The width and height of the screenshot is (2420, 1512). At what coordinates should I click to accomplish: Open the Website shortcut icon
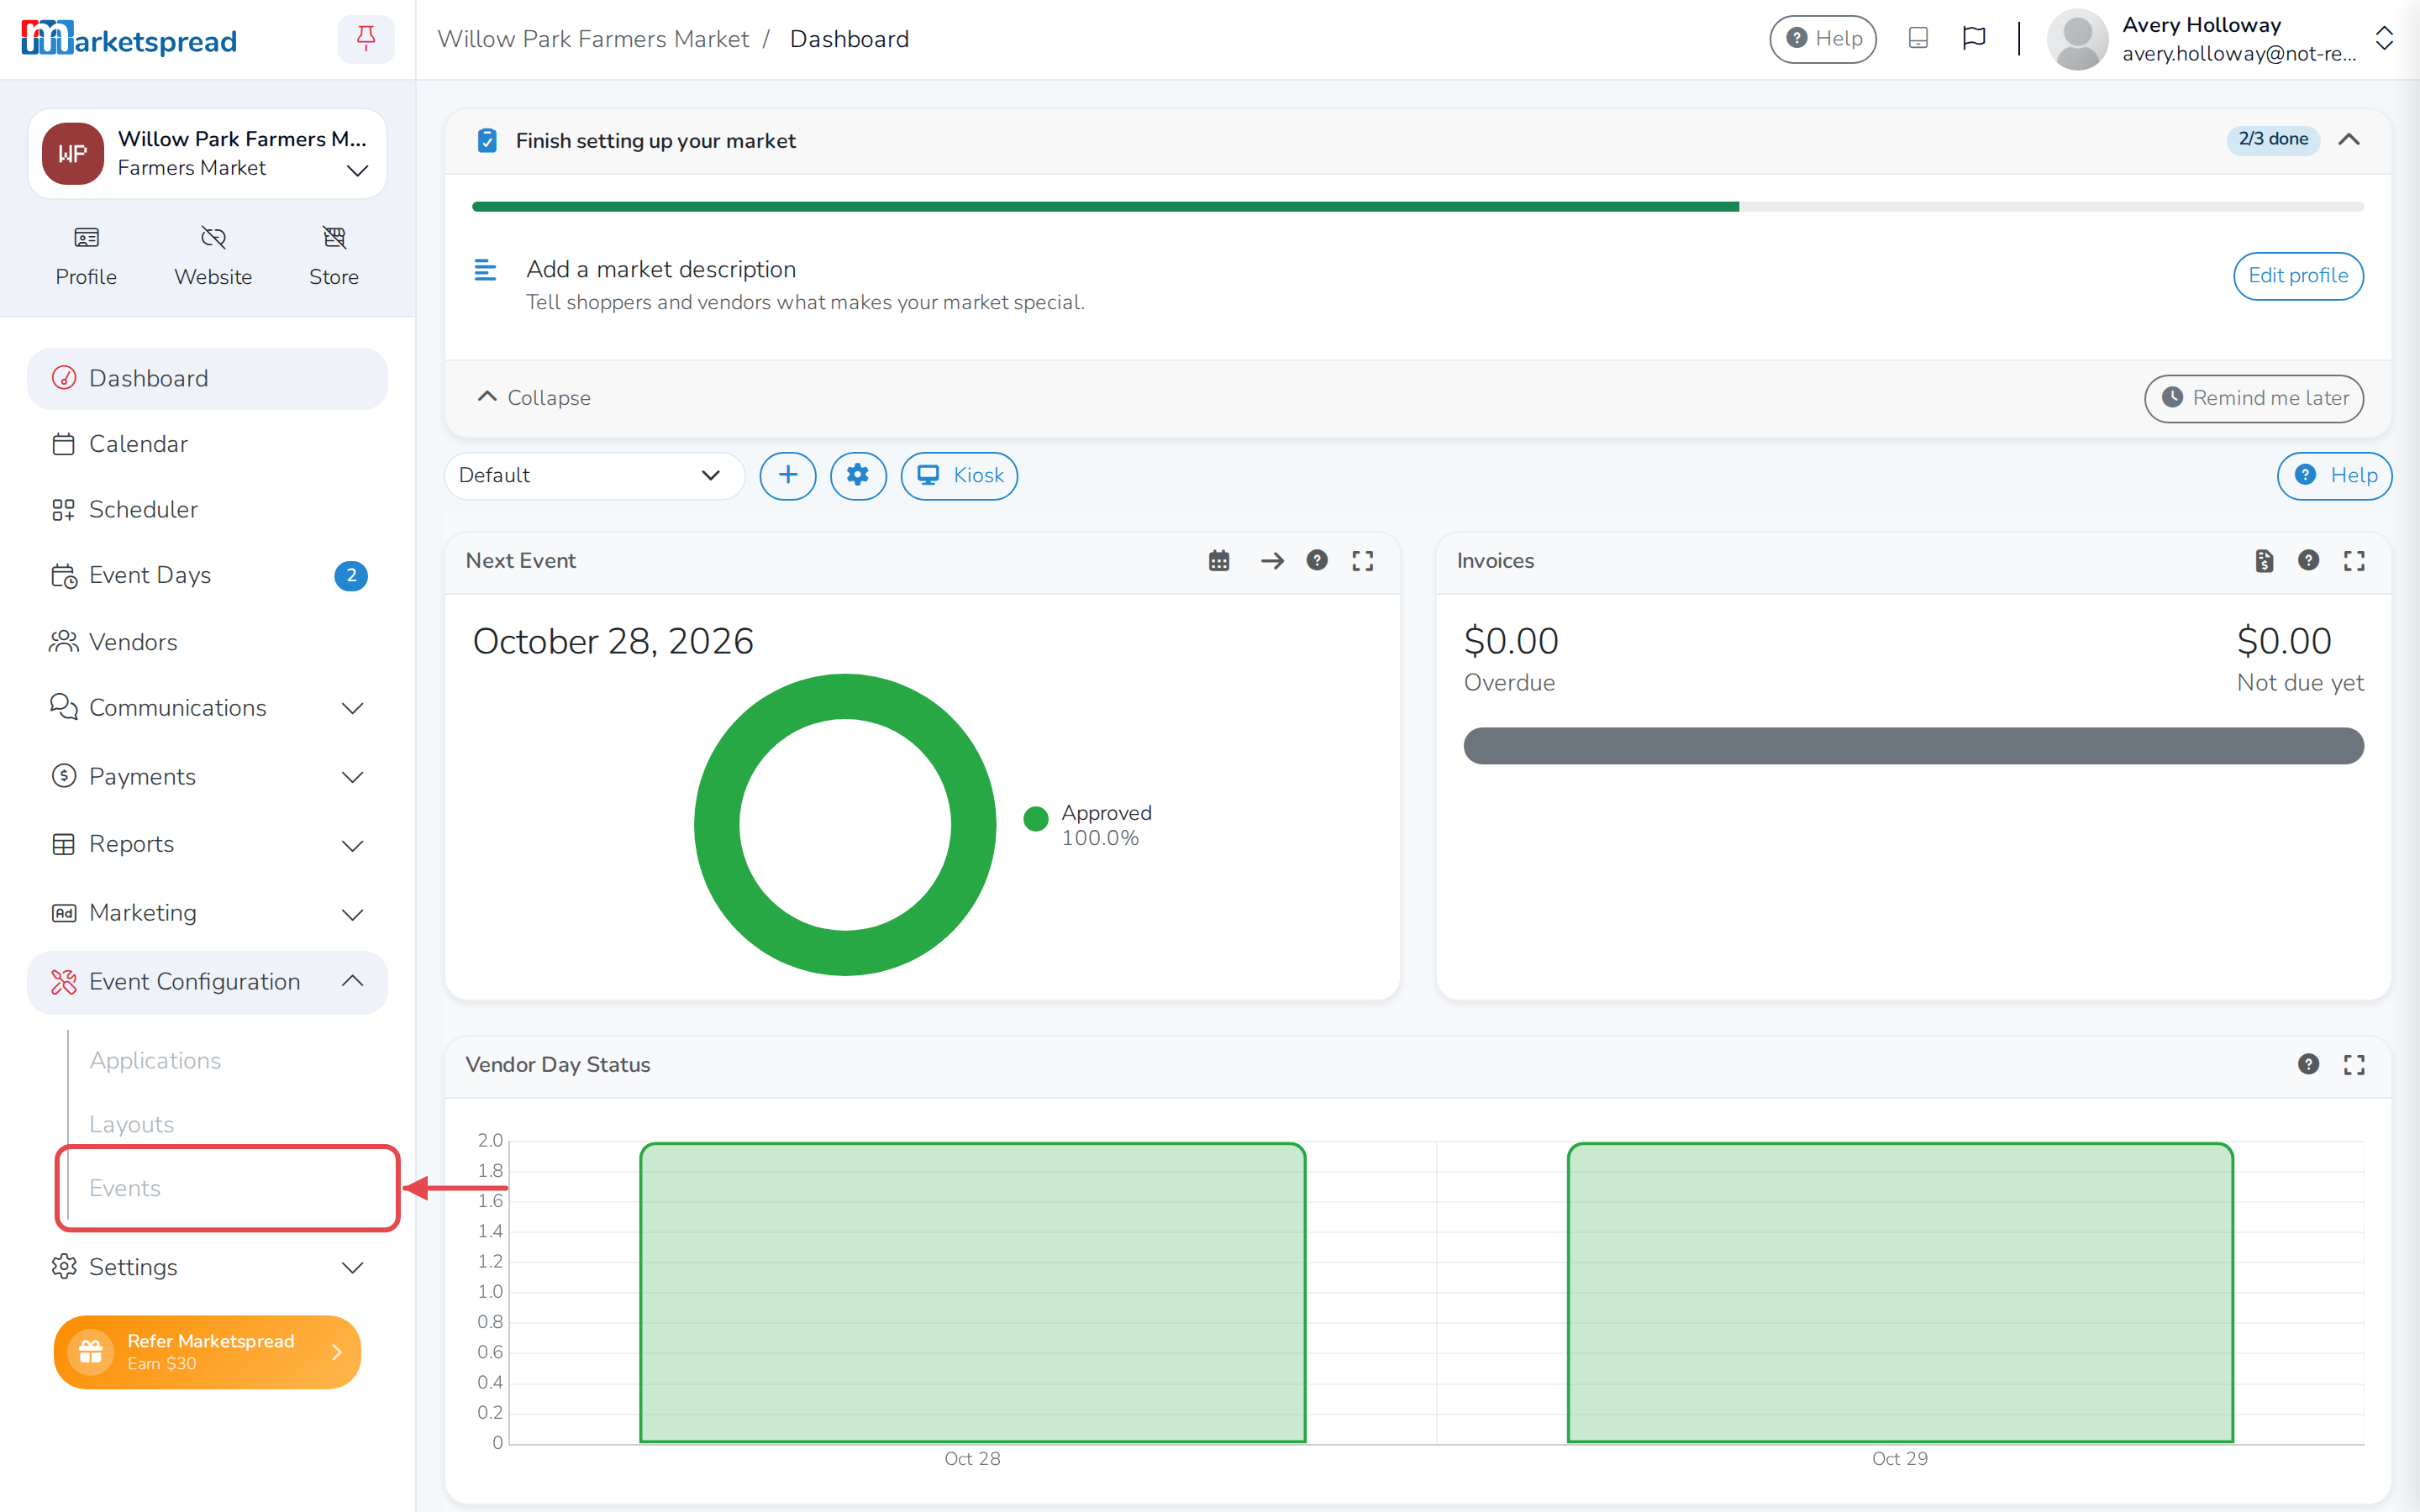pyautogui.click(x=213, y=256)
